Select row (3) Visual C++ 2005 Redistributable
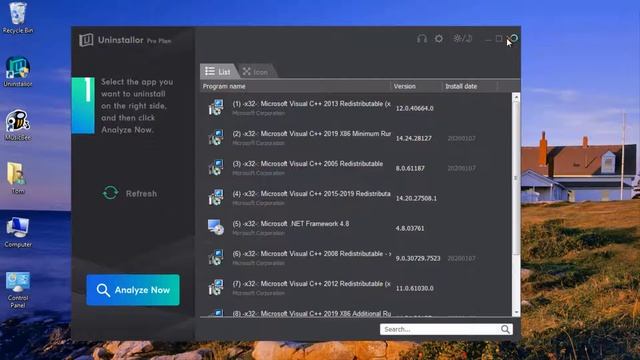640x360 pixels. point(356,168)
